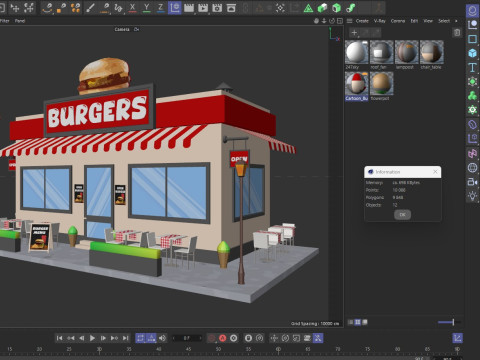
Task: Open the Corona menu
Action: click(398, 21)
